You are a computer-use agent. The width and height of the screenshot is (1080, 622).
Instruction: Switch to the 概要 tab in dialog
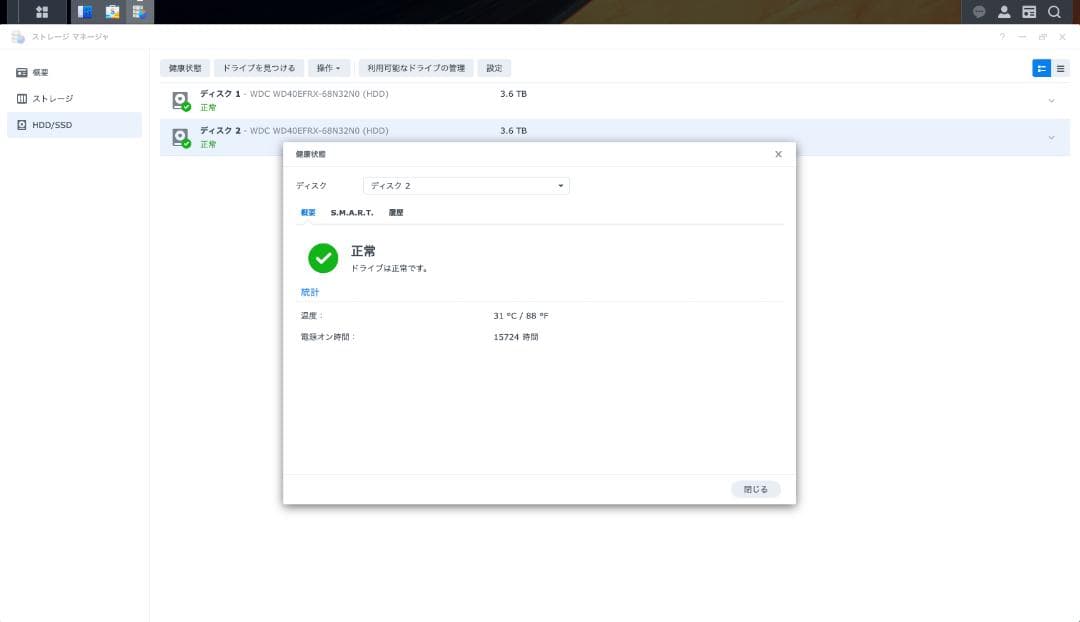click(x=308, y=213)
